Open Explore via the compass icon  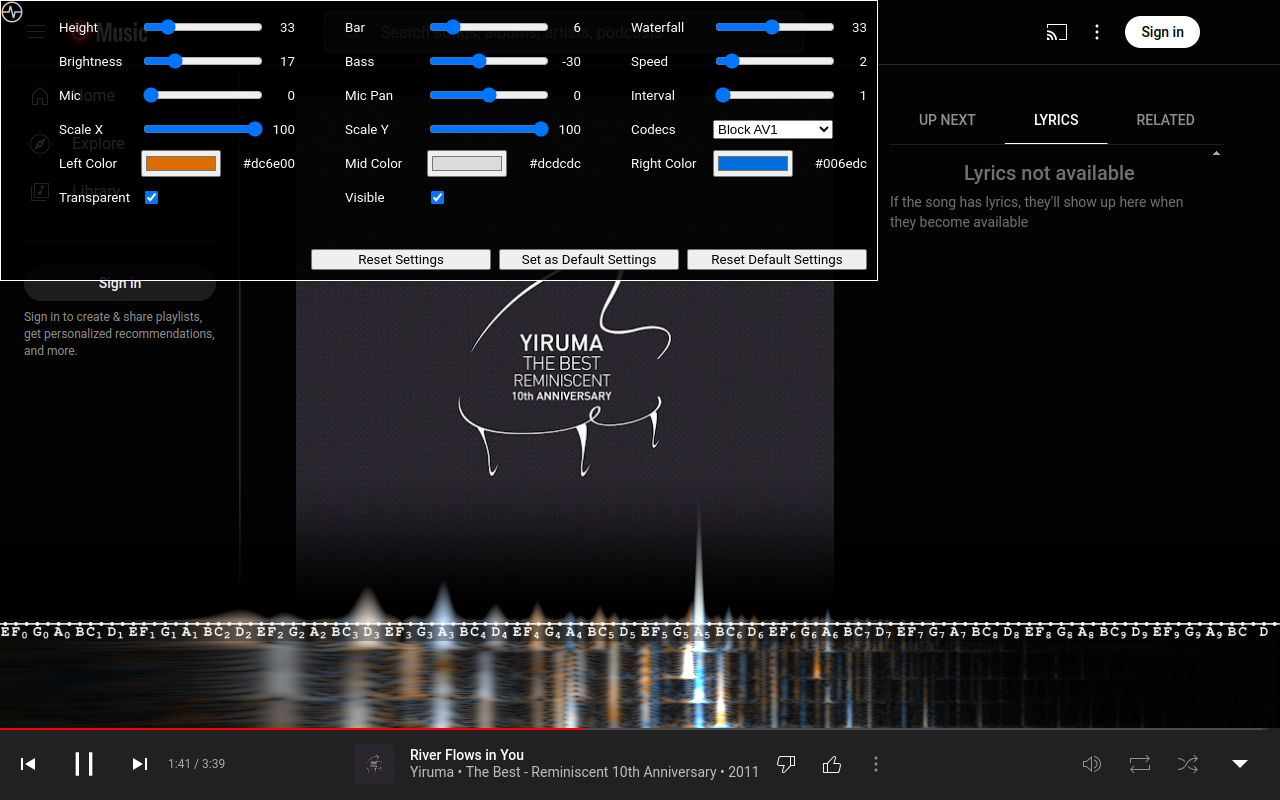point(40,144)
